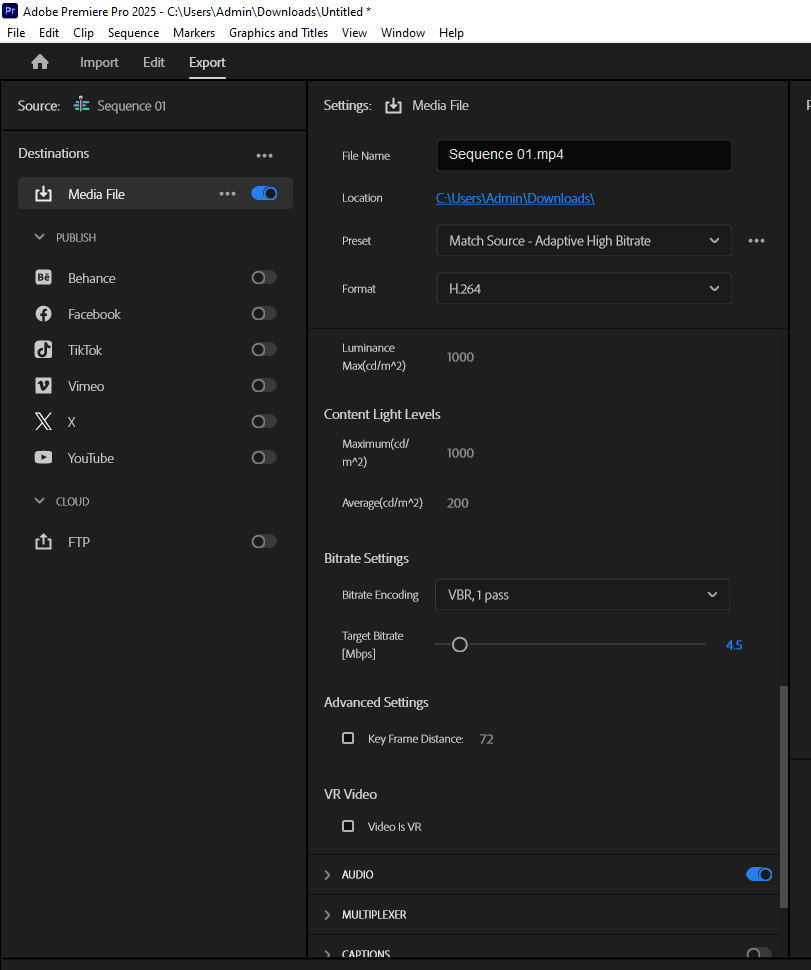Open the Help menu
811x970 pixels.
pyautogui.click(x=452, y=33)
